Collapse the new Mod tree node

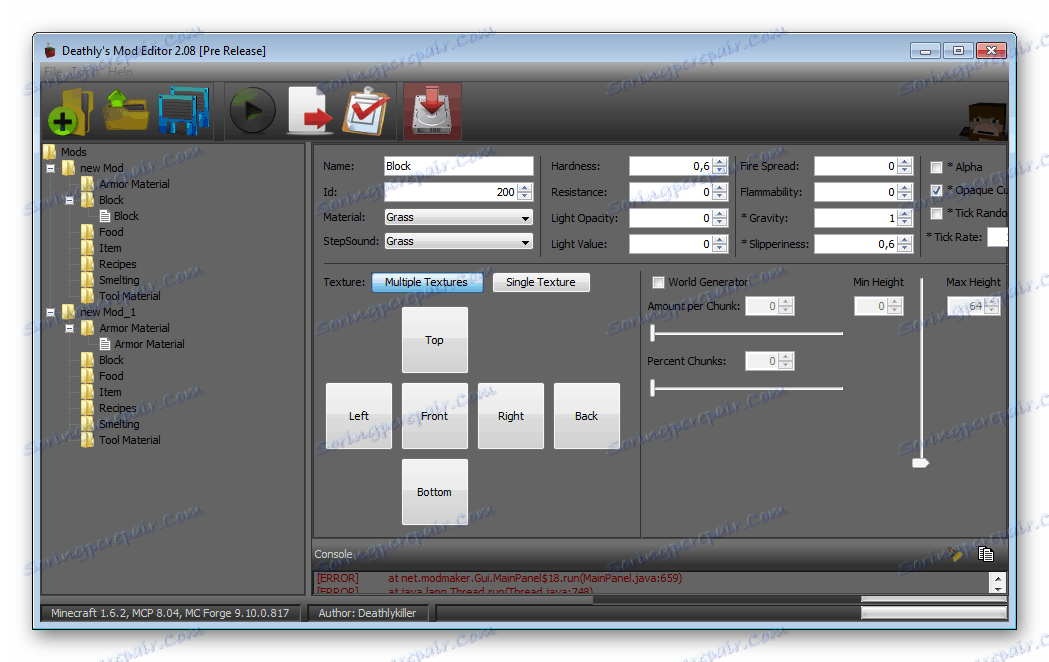click(50, 169)
